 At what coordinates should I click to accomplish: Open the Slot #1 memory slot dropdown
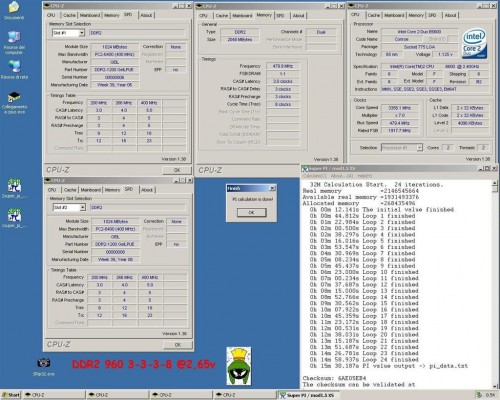[82, 33]
